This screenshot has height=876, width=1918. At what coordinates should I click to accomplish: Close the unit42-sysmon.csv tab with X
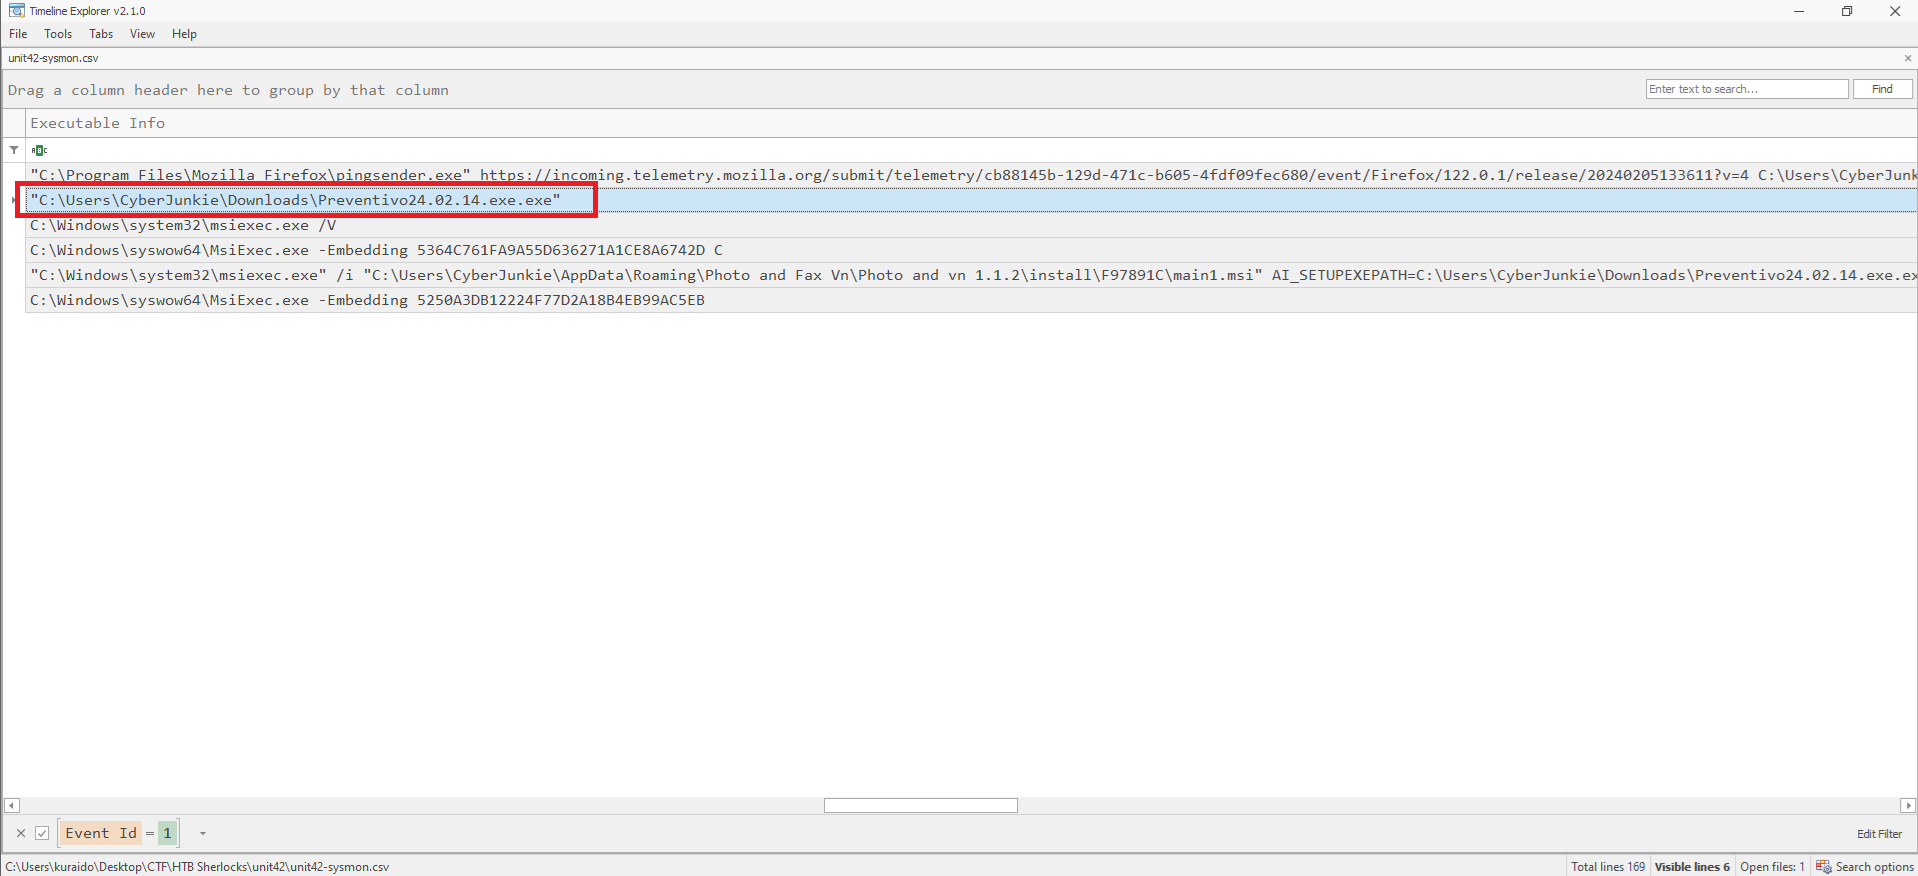coord(1907,58)
